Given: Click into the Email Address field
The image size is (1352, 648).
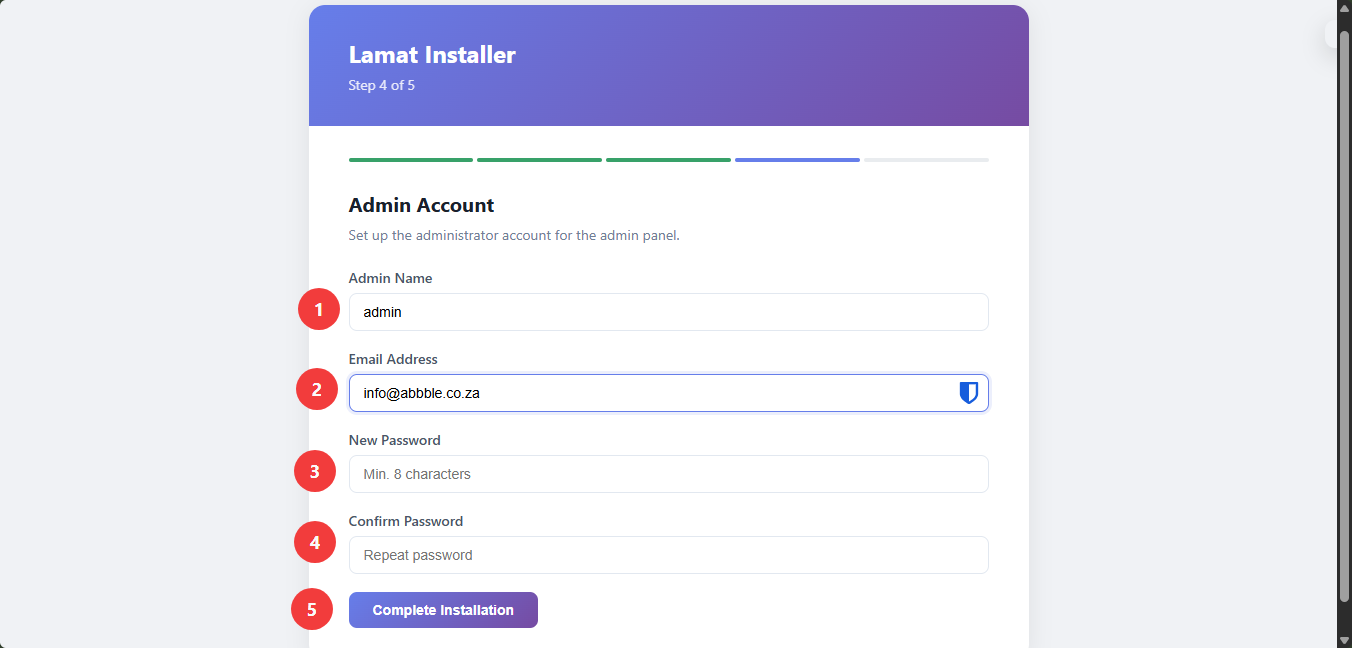Looking at the screenshot, I should click(668, 393).
